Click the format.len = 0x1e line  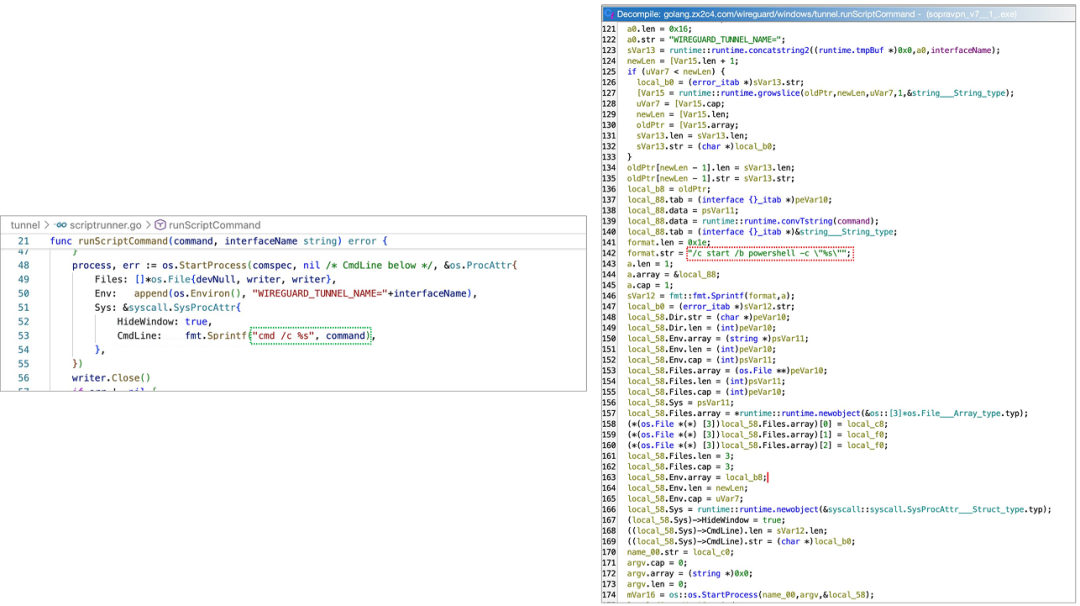[668, 242]
